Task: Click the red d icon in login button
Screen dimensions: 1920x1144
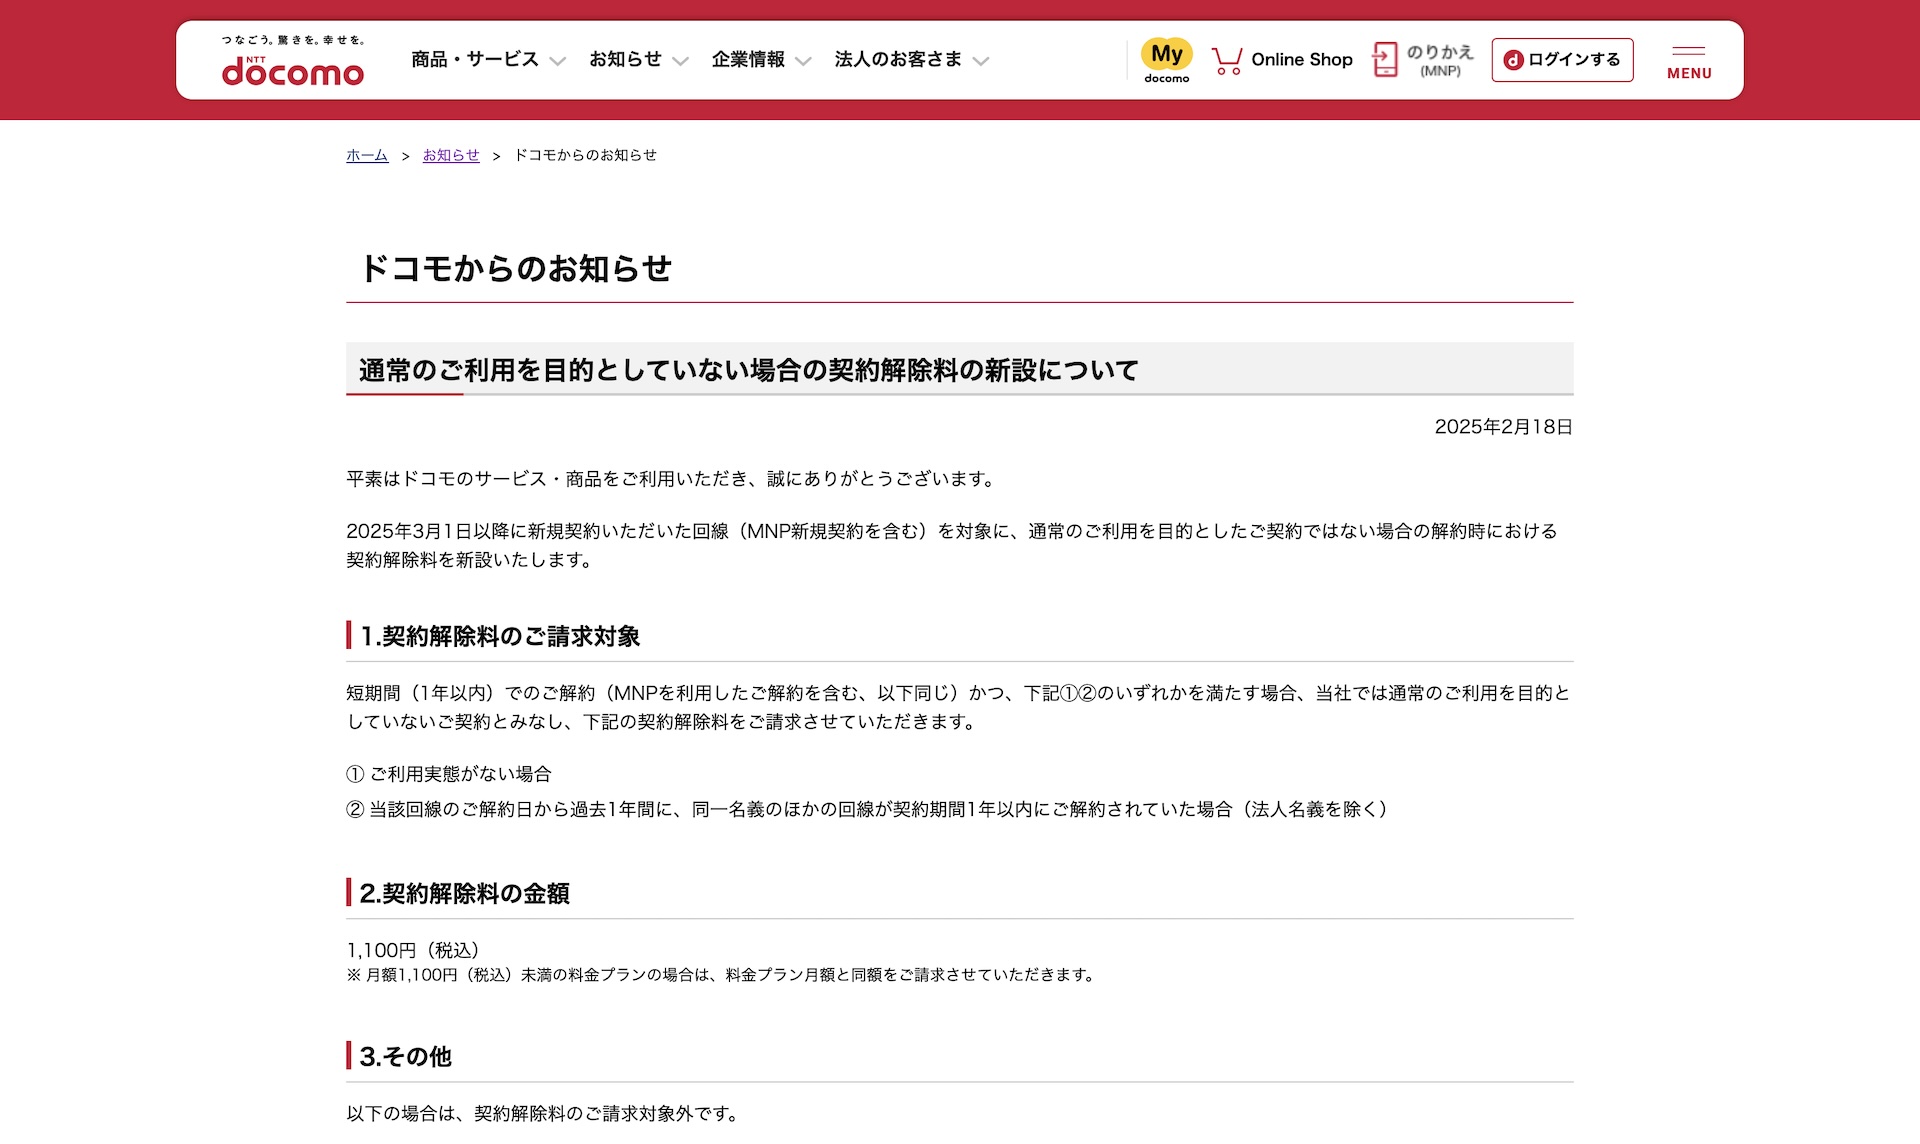Action: [x=1513, y=60]
